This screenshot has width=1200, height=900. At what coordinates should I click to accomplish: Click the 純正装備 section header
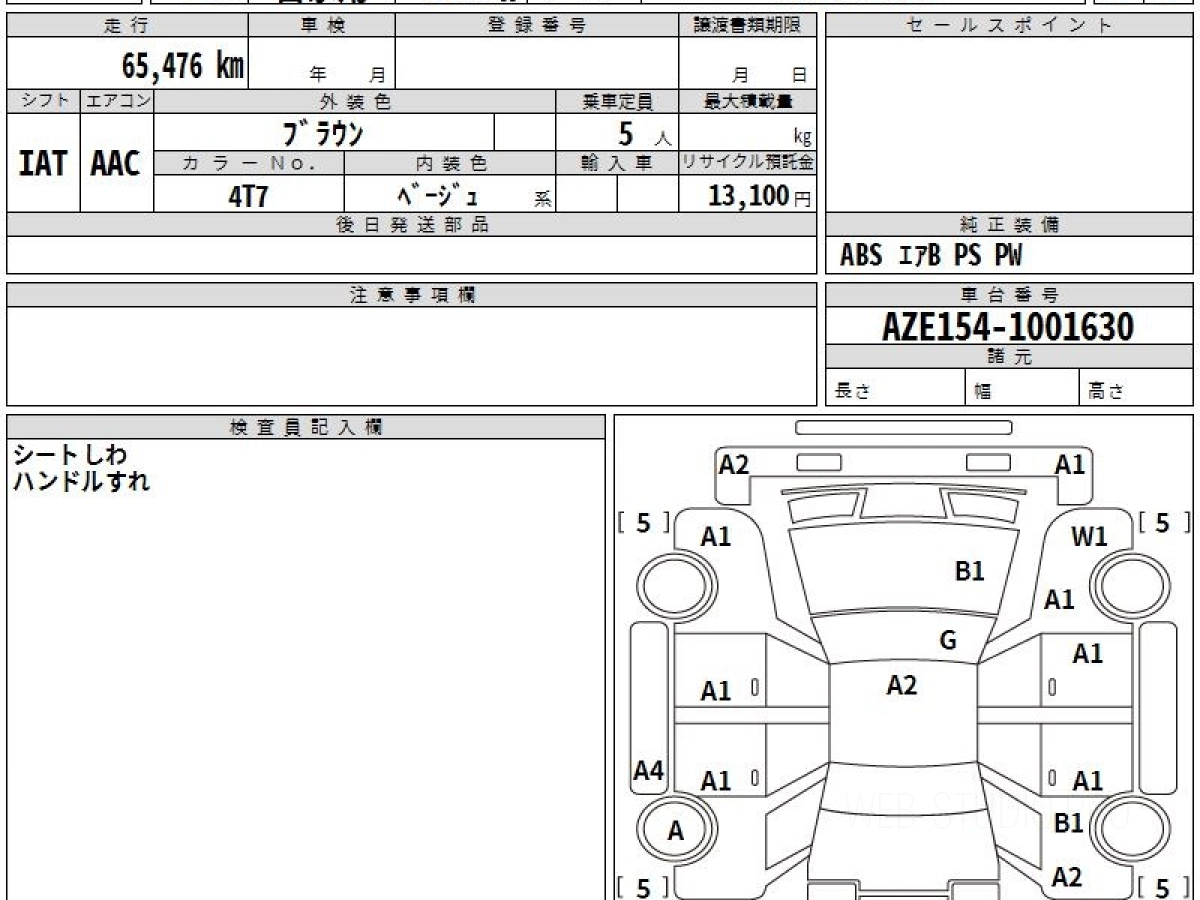[x=1010, y=225]
